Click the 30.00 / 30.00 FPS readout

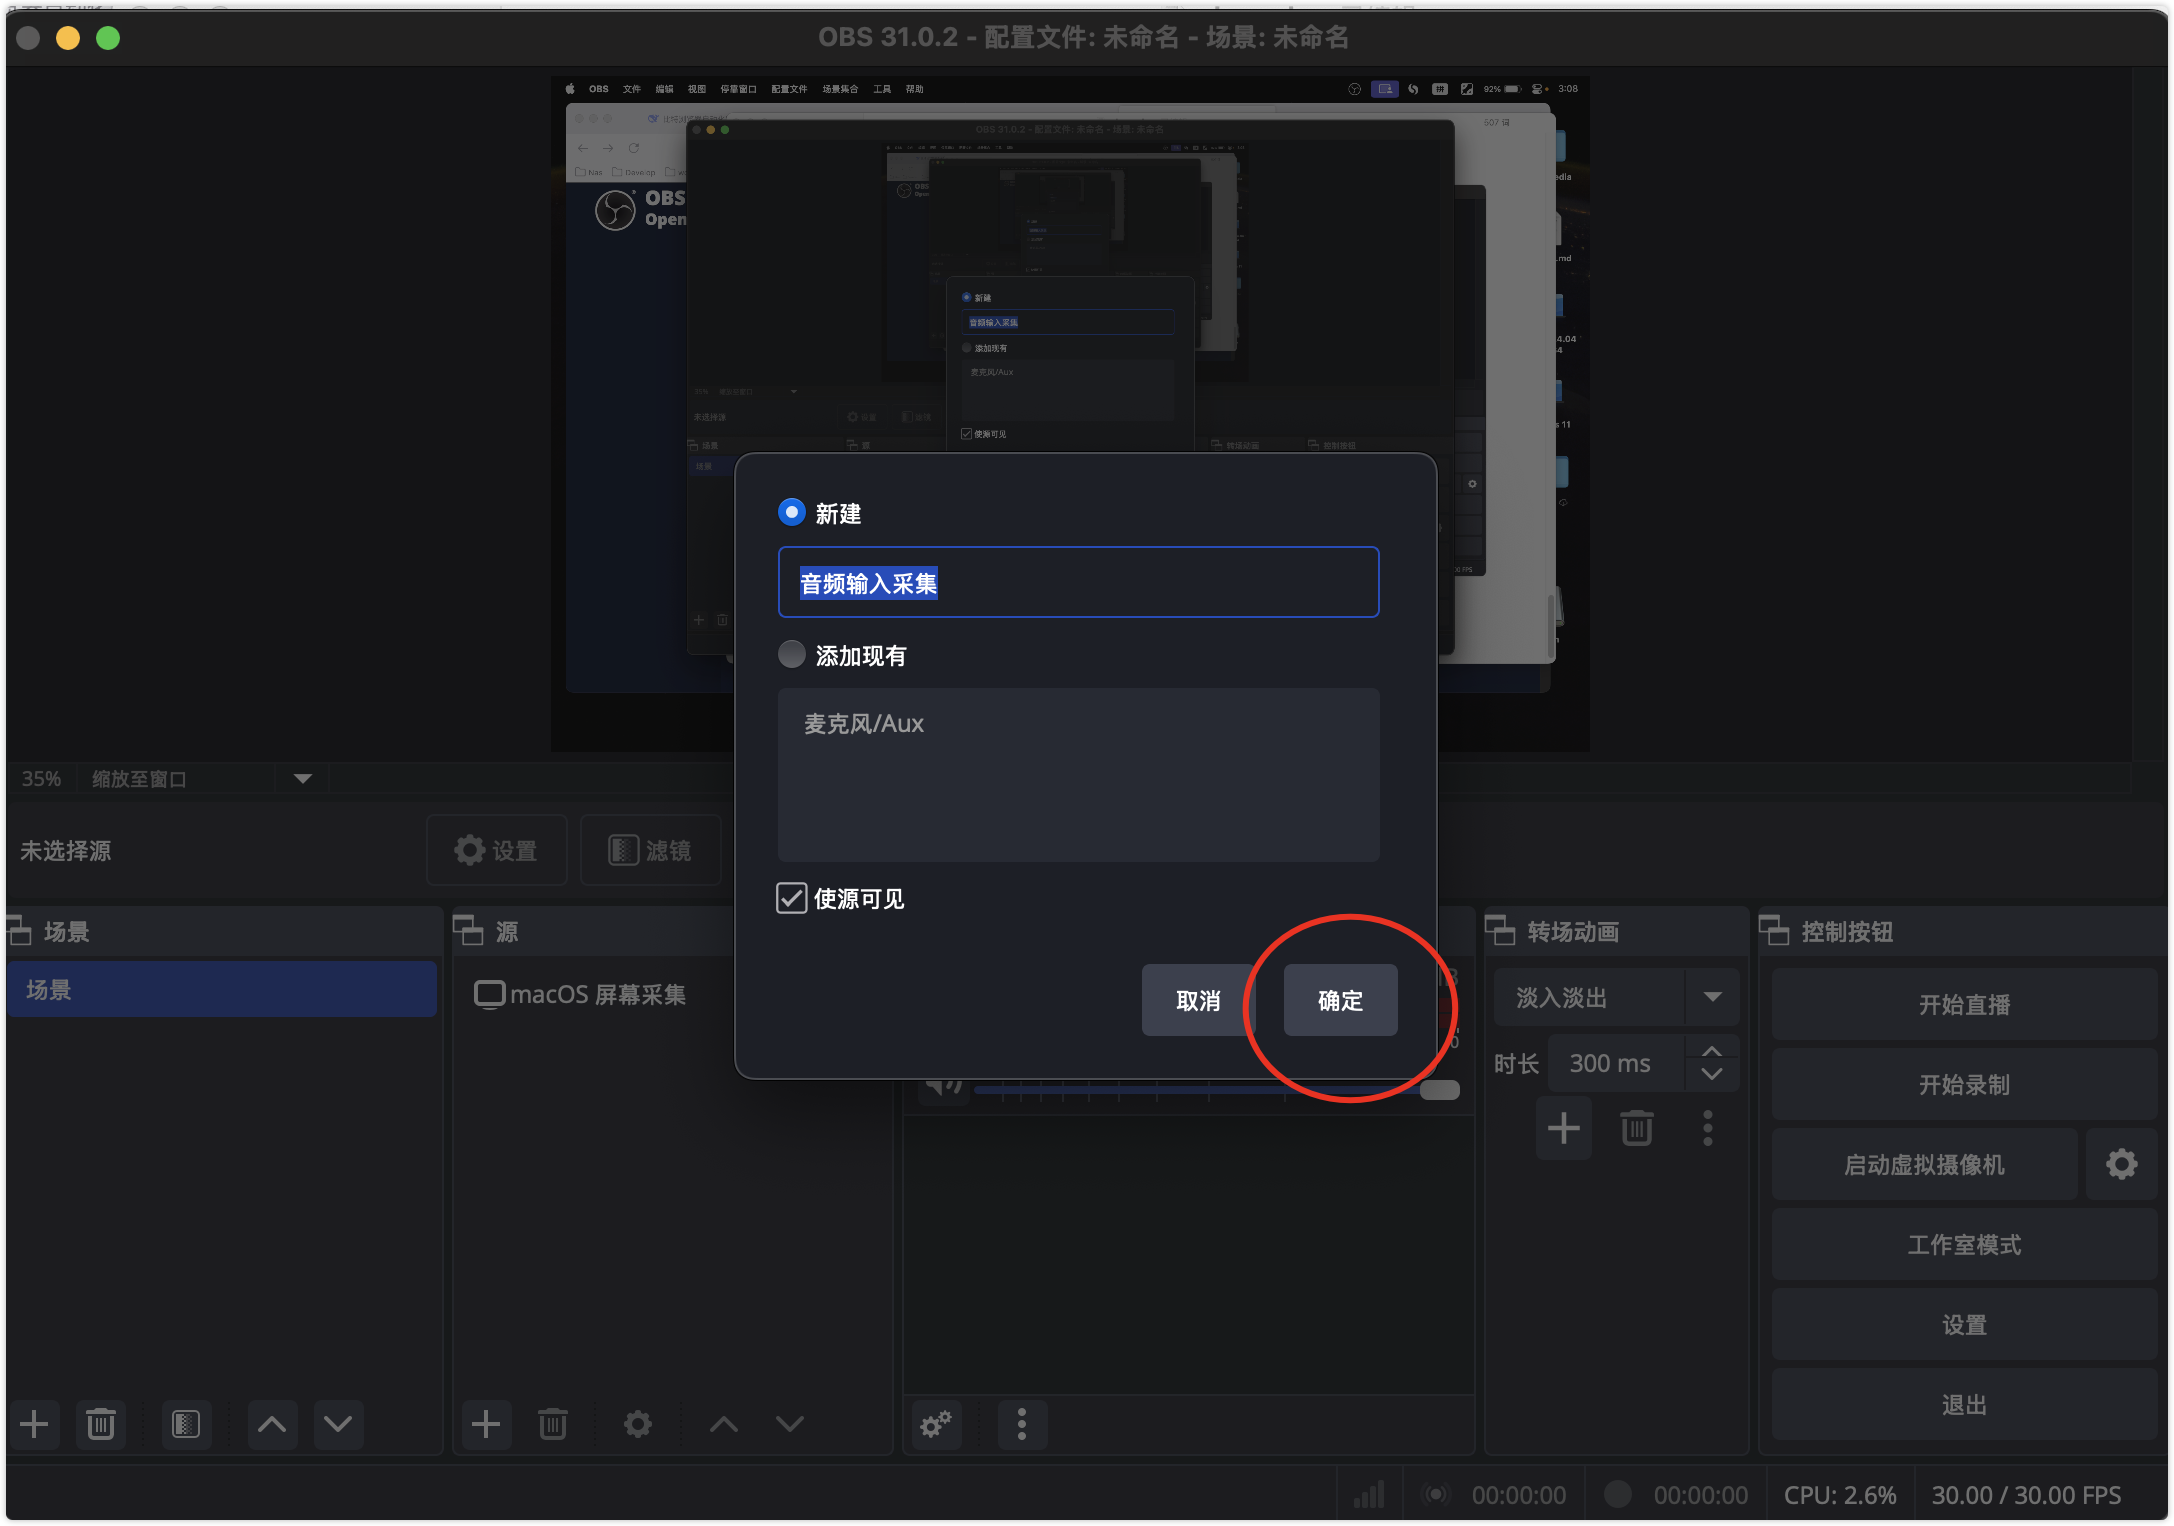(2026, 1495)
